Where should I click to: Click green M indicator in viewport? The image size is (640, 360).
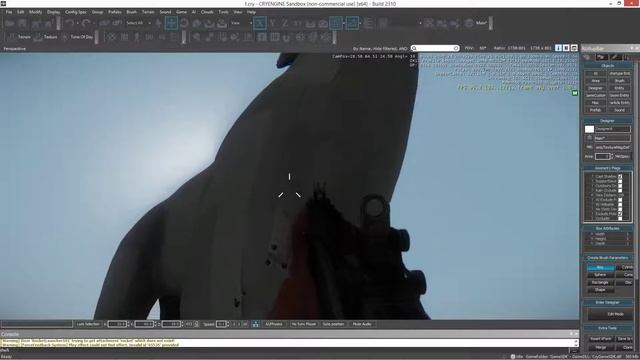click(575, 93)
